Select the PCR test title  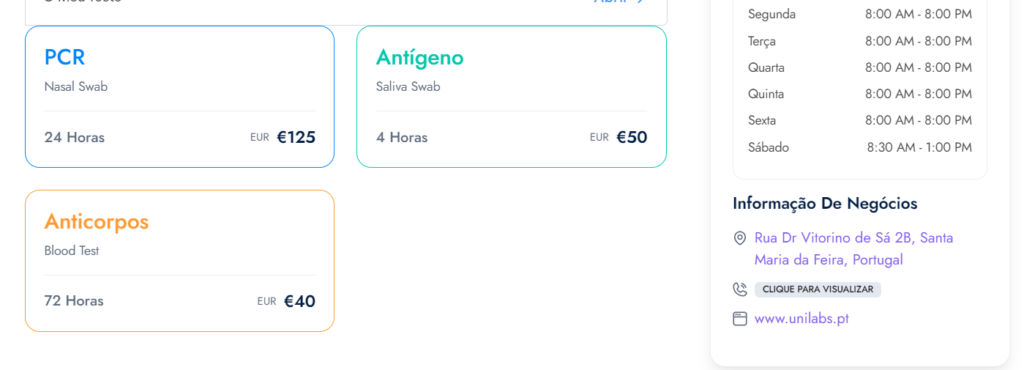(x=65, y=57)
